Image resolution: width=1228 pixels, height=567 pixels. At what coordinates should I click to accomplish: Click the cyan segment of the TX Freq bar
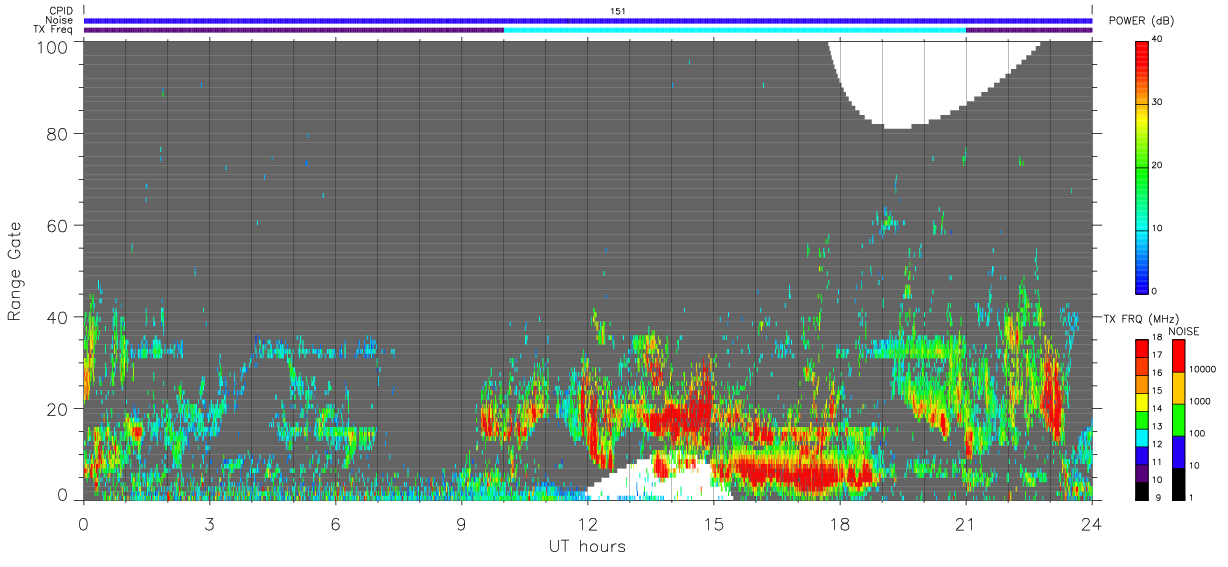735,30
